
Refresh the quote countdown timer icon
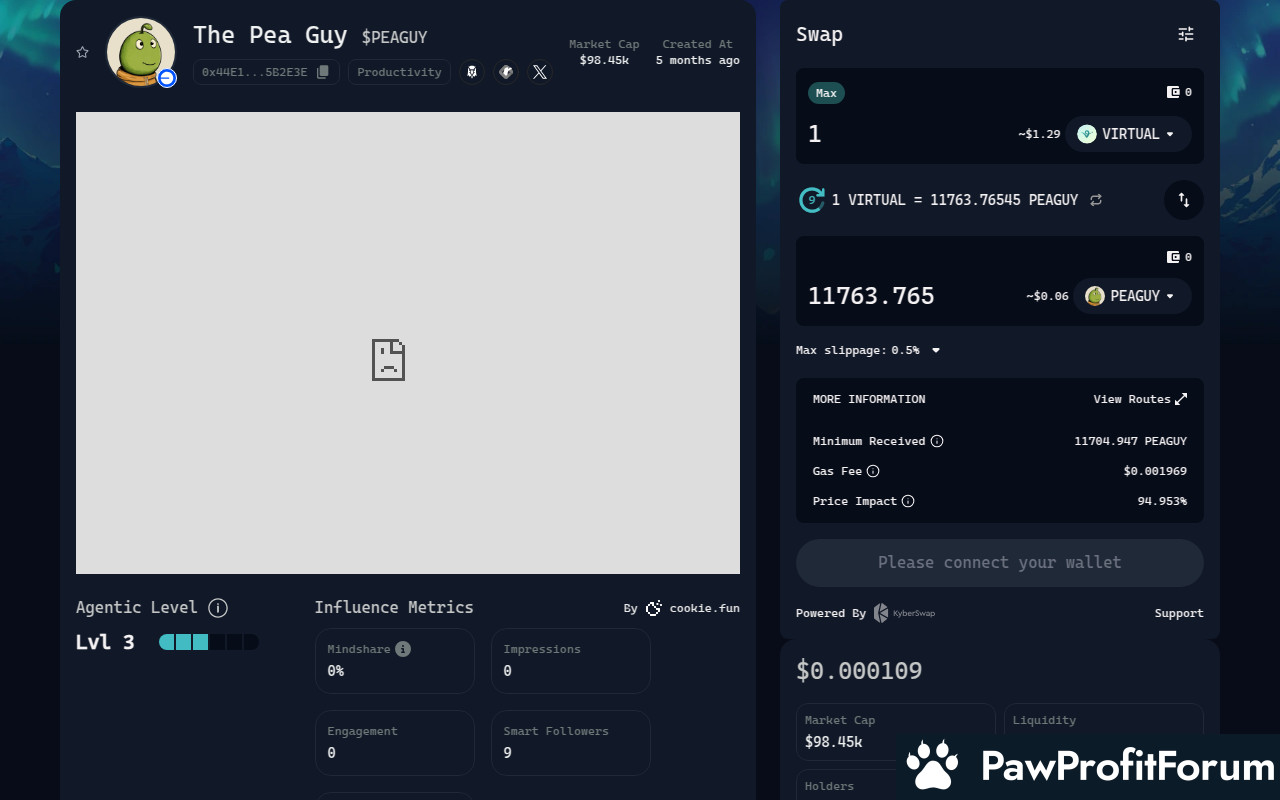tap(811, 200)
